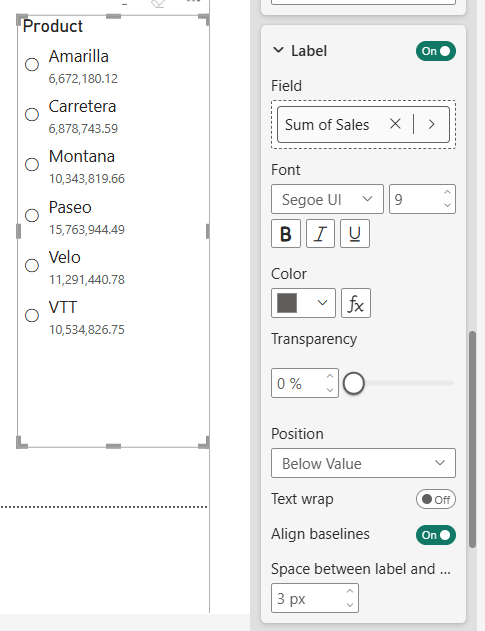Open the Segoe UI font dropdown
The image size is (485, 631).
pyautogui.click(x=327, y=199)
